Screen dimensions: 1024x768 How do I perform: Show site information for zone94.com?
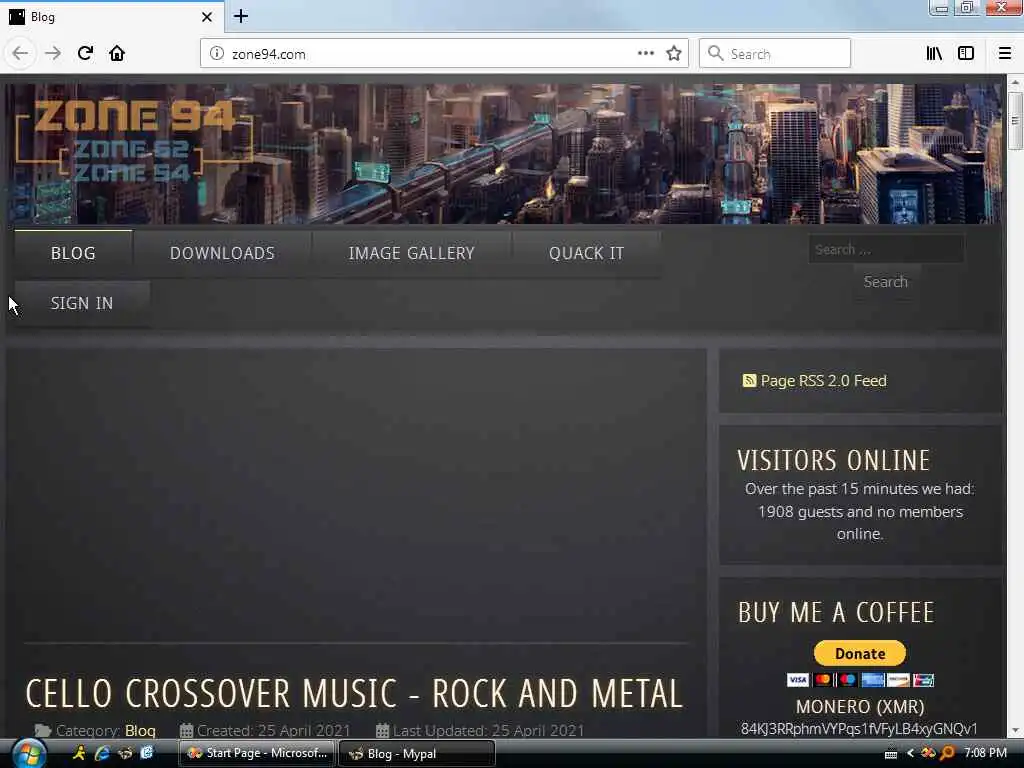click(217, 54)
